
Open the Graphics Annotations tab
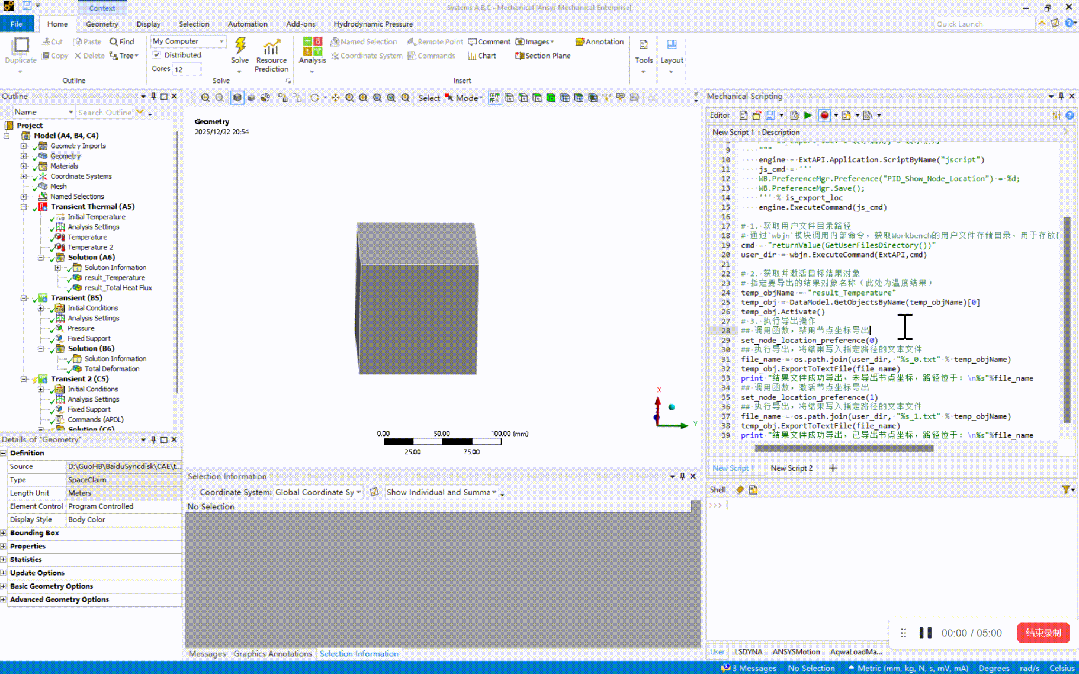pos(273,653)
